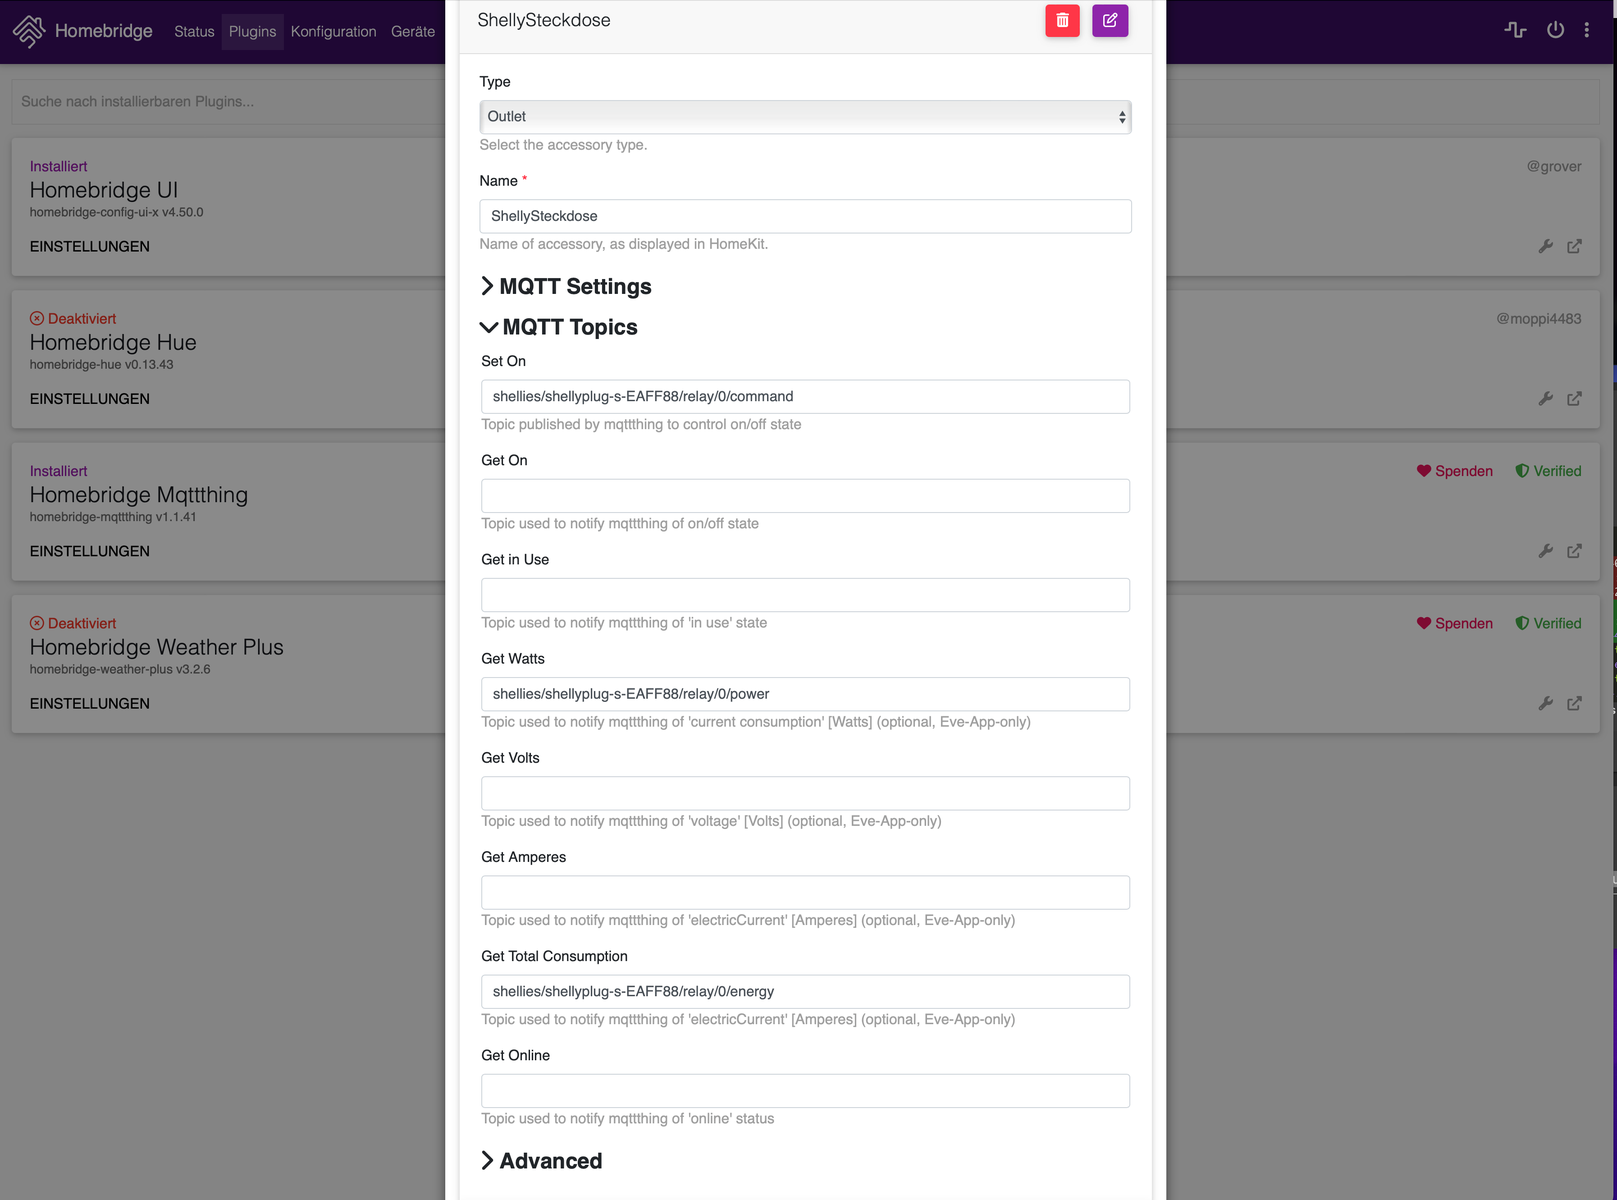This screenshot has width=1617, height=1200.
Task: Open the external link icon for Homebridge Hue
Action: (x=1574, y=399)
